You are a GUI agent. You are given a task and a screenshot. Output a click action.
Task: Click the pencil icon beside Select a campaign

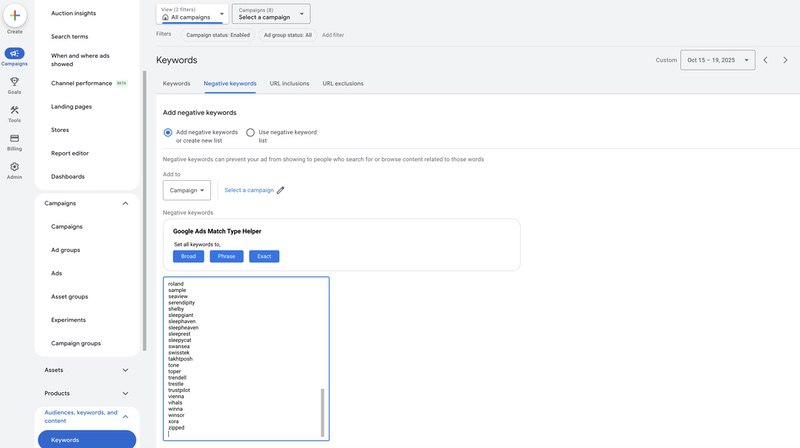tap(281, 190)
